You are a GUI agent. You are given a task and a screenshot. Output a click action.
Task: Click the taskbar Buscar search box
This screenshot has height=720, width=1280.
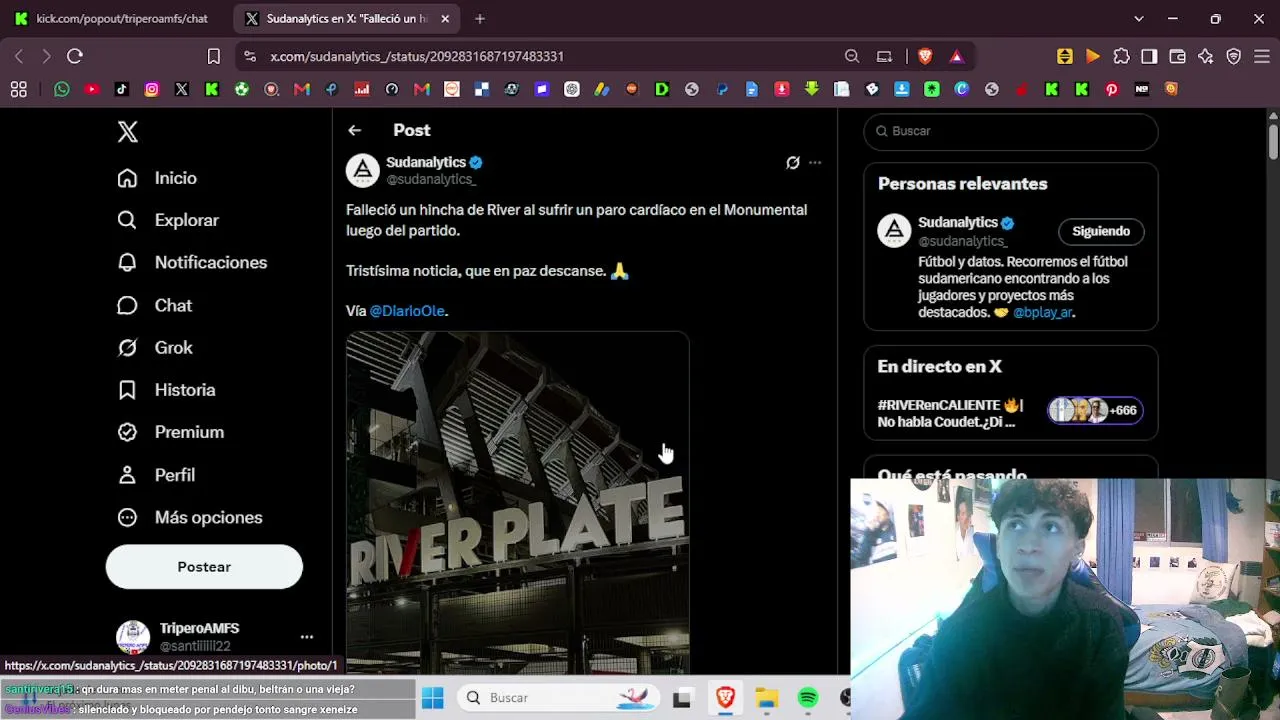(560, 697)
